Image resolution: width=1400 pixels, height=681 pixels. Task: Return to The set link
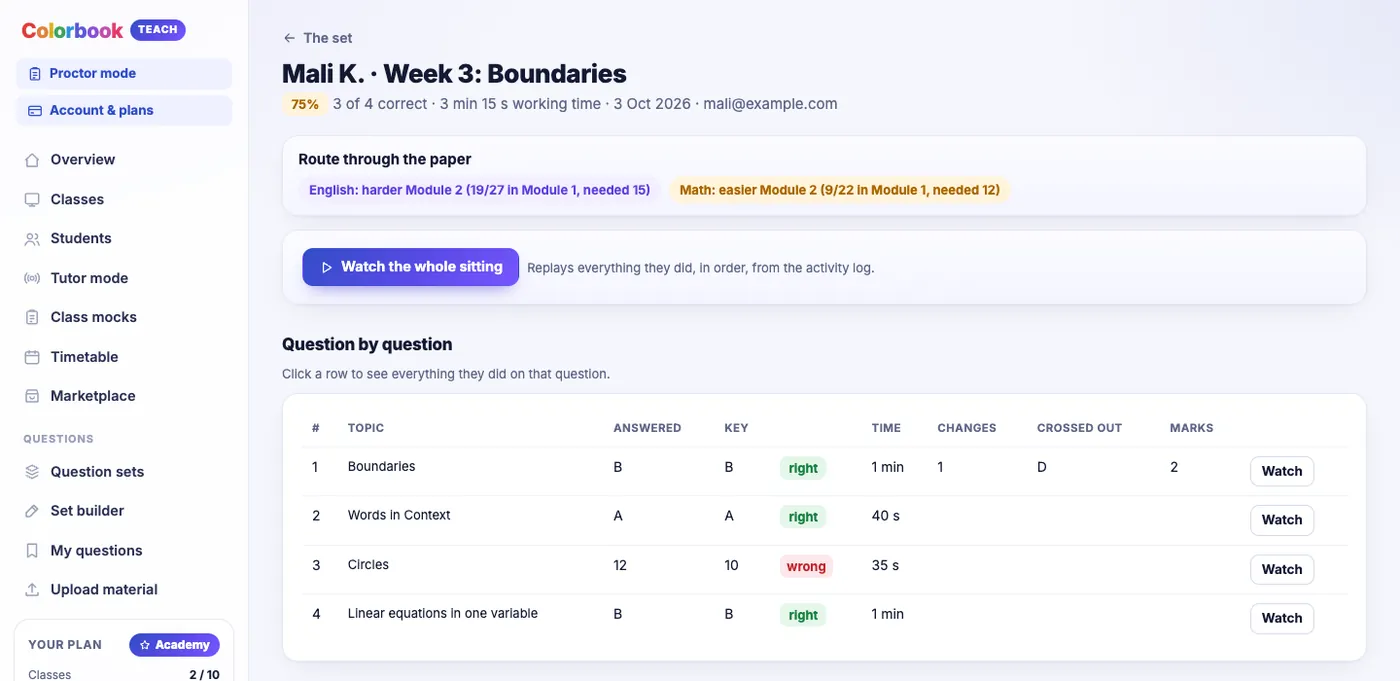(x=318, y=38)
